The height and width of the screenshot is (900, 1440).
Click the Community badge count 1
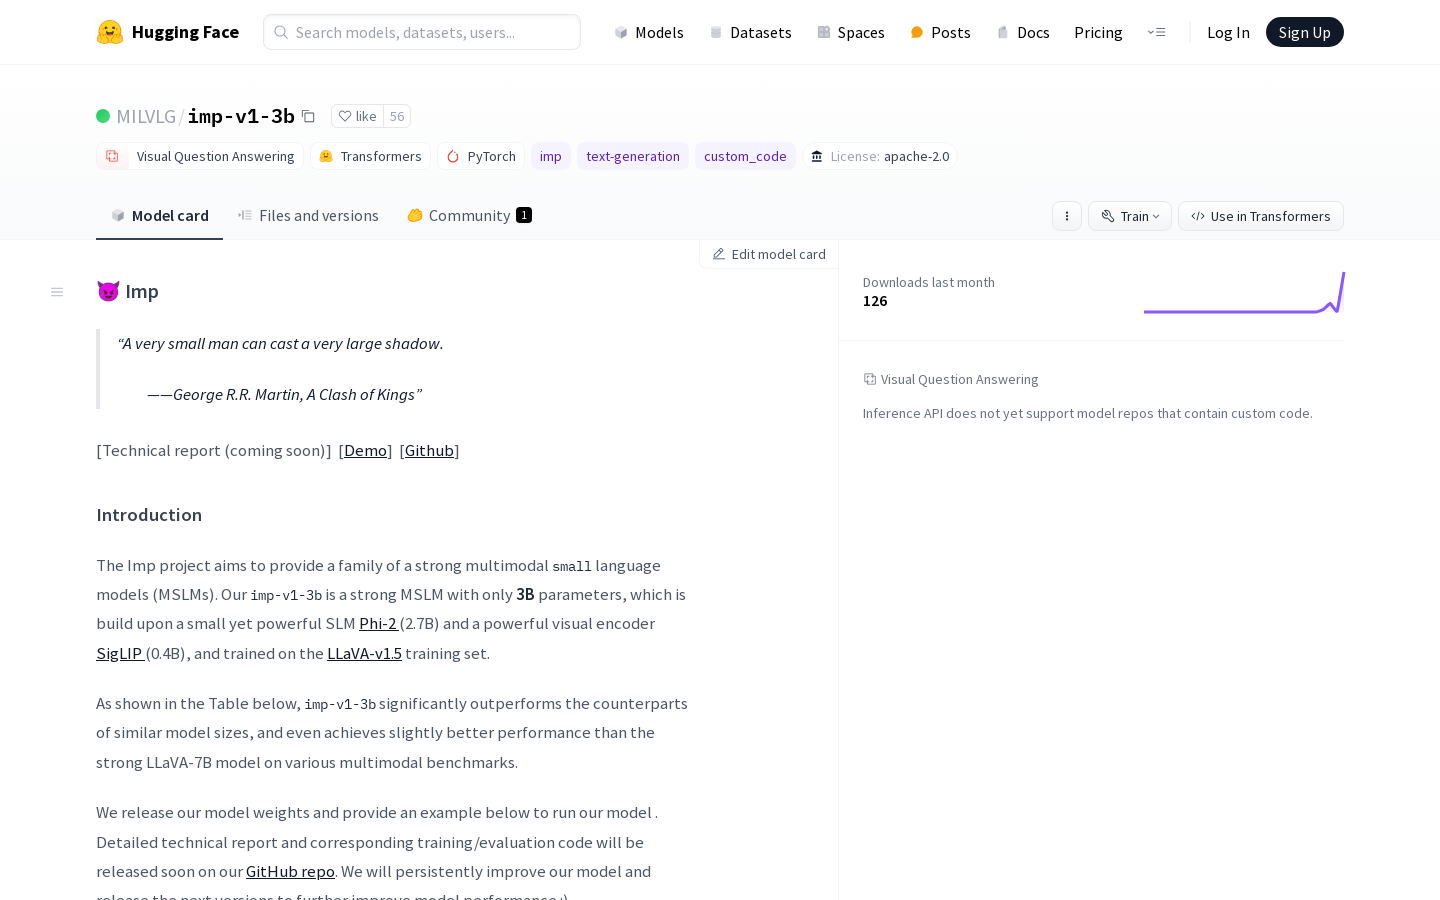tap(524, 215)
